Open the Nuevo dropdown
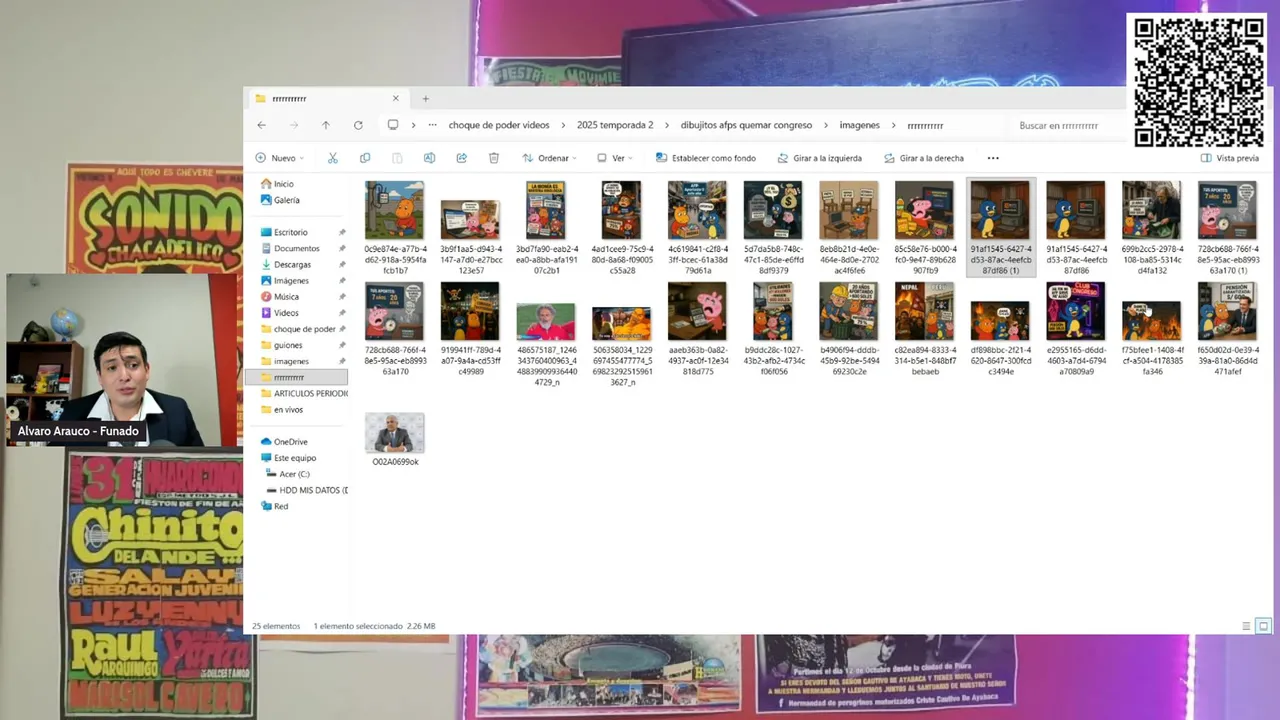1280x720 pixels. pyautogui.click(x=279, y=158)
